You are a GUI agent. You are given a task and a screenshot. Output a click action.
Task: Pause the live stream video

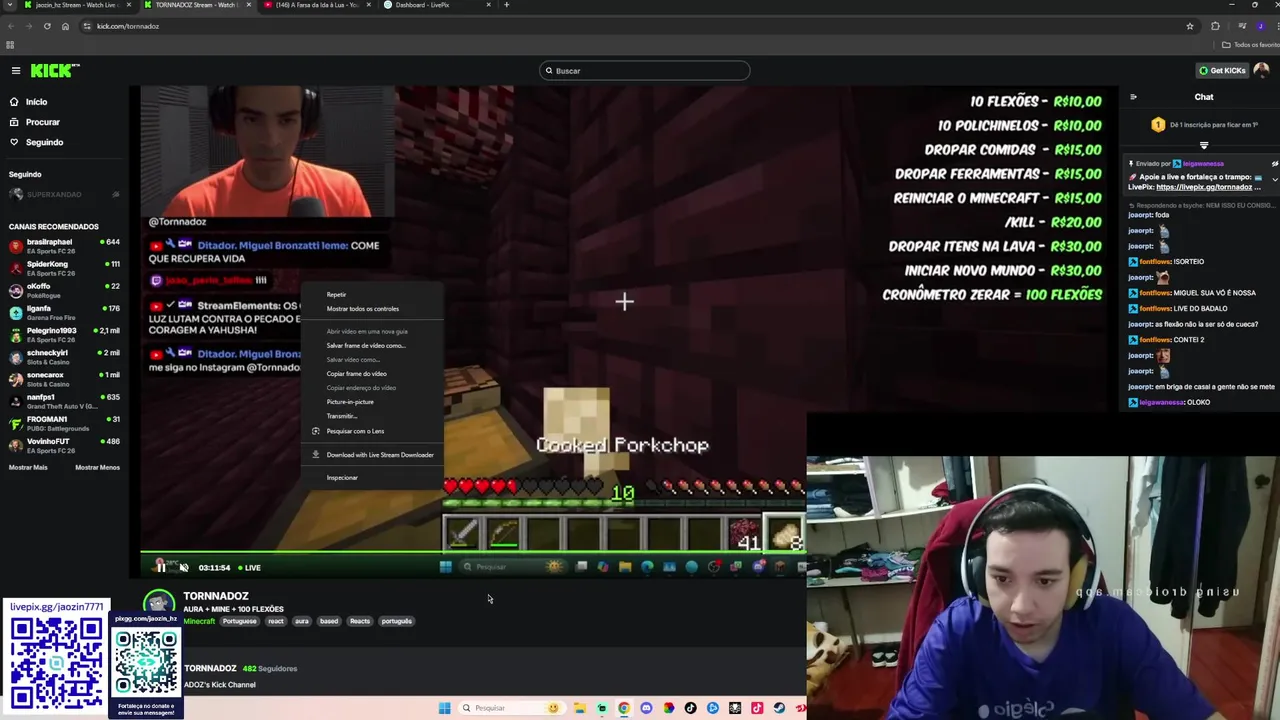(x=160, y=567)
